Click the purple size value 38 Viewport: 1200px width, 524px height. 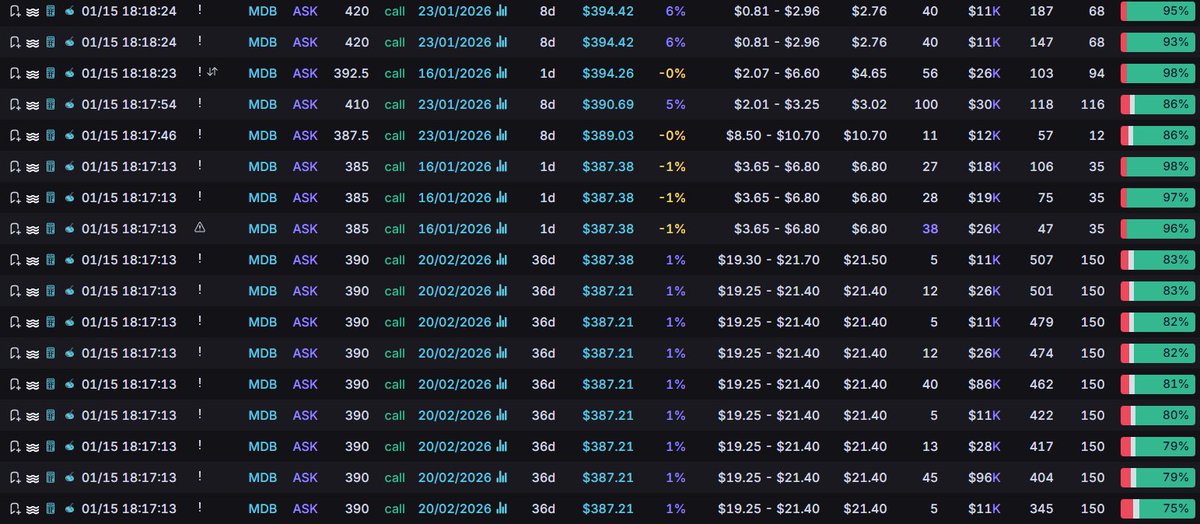pyautogui.click(x=930, y=229)
